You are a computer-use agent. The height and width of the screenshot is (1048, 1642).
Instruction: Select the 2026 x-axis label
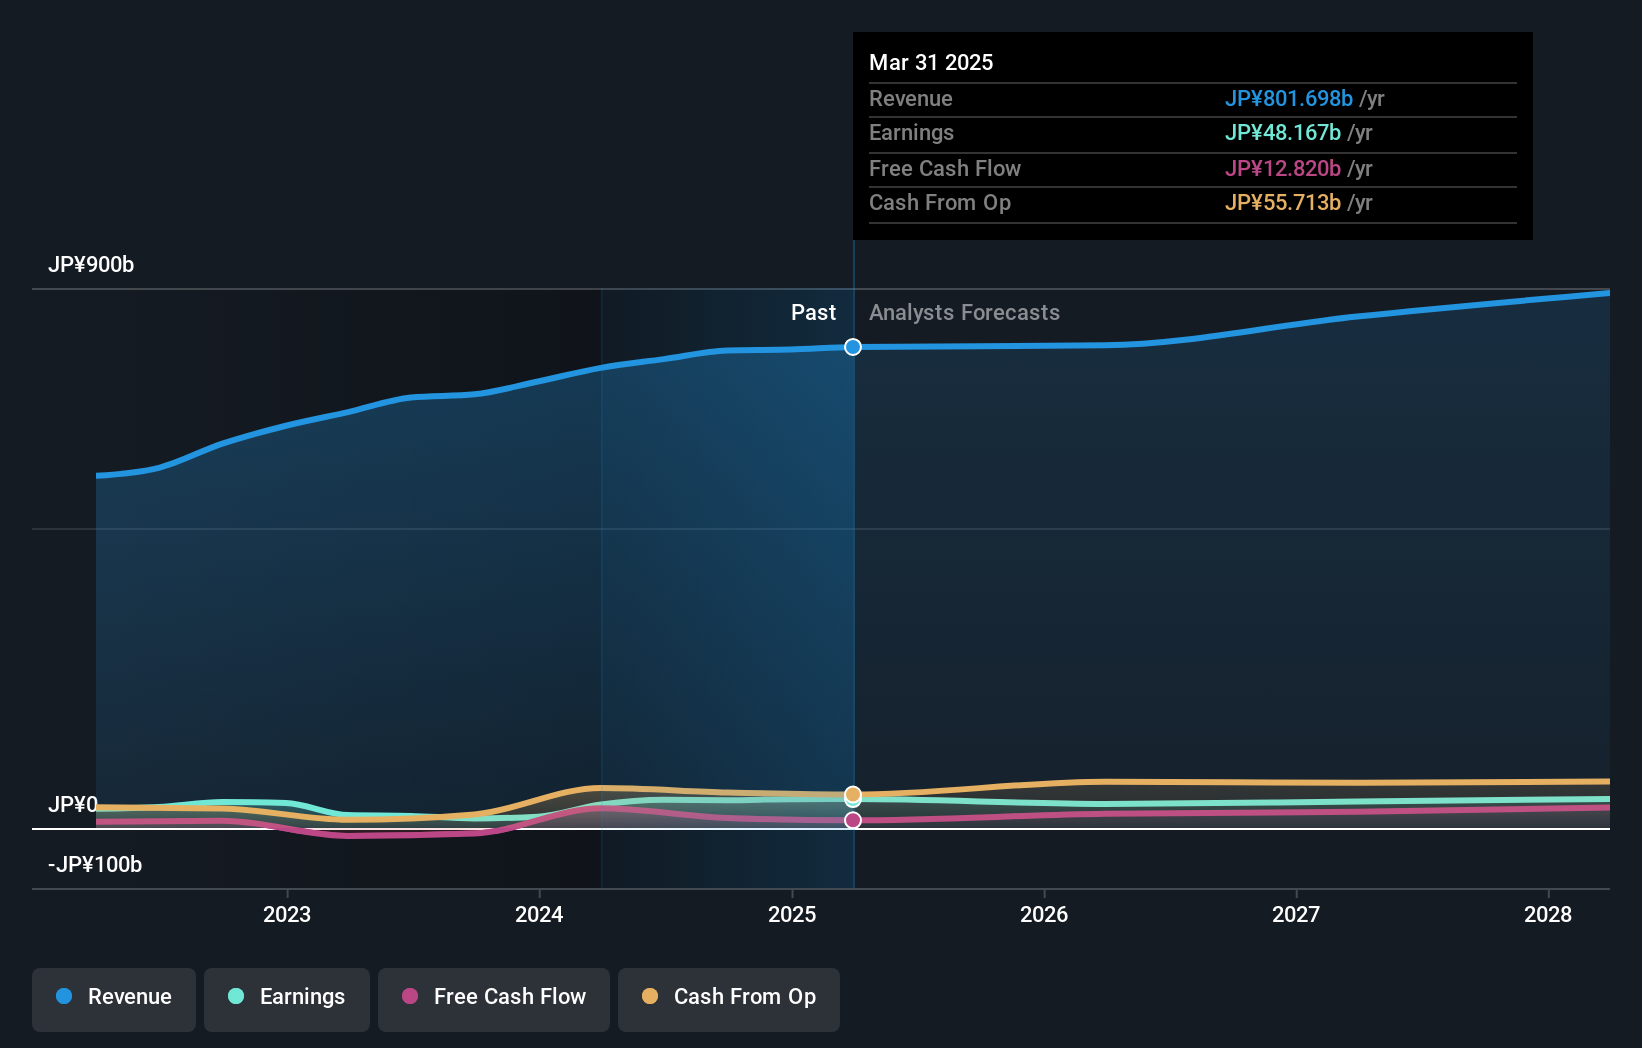click(1044, 914)
